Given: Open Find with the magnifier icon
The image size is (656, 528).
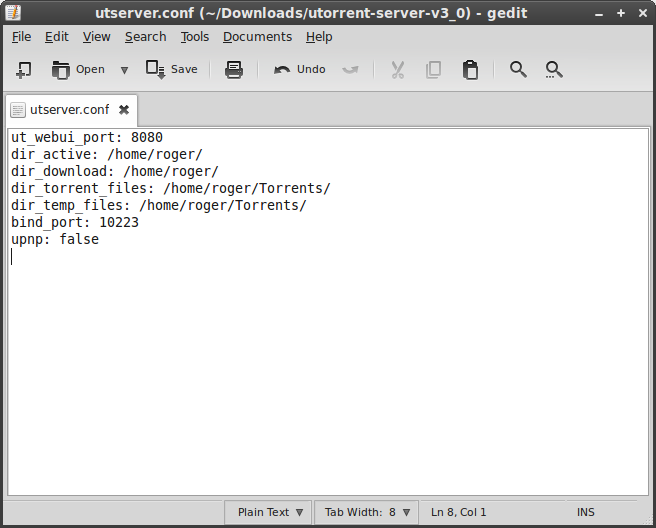Looking at the screenshot, I should pyautogui.click(x=518, y=69).
